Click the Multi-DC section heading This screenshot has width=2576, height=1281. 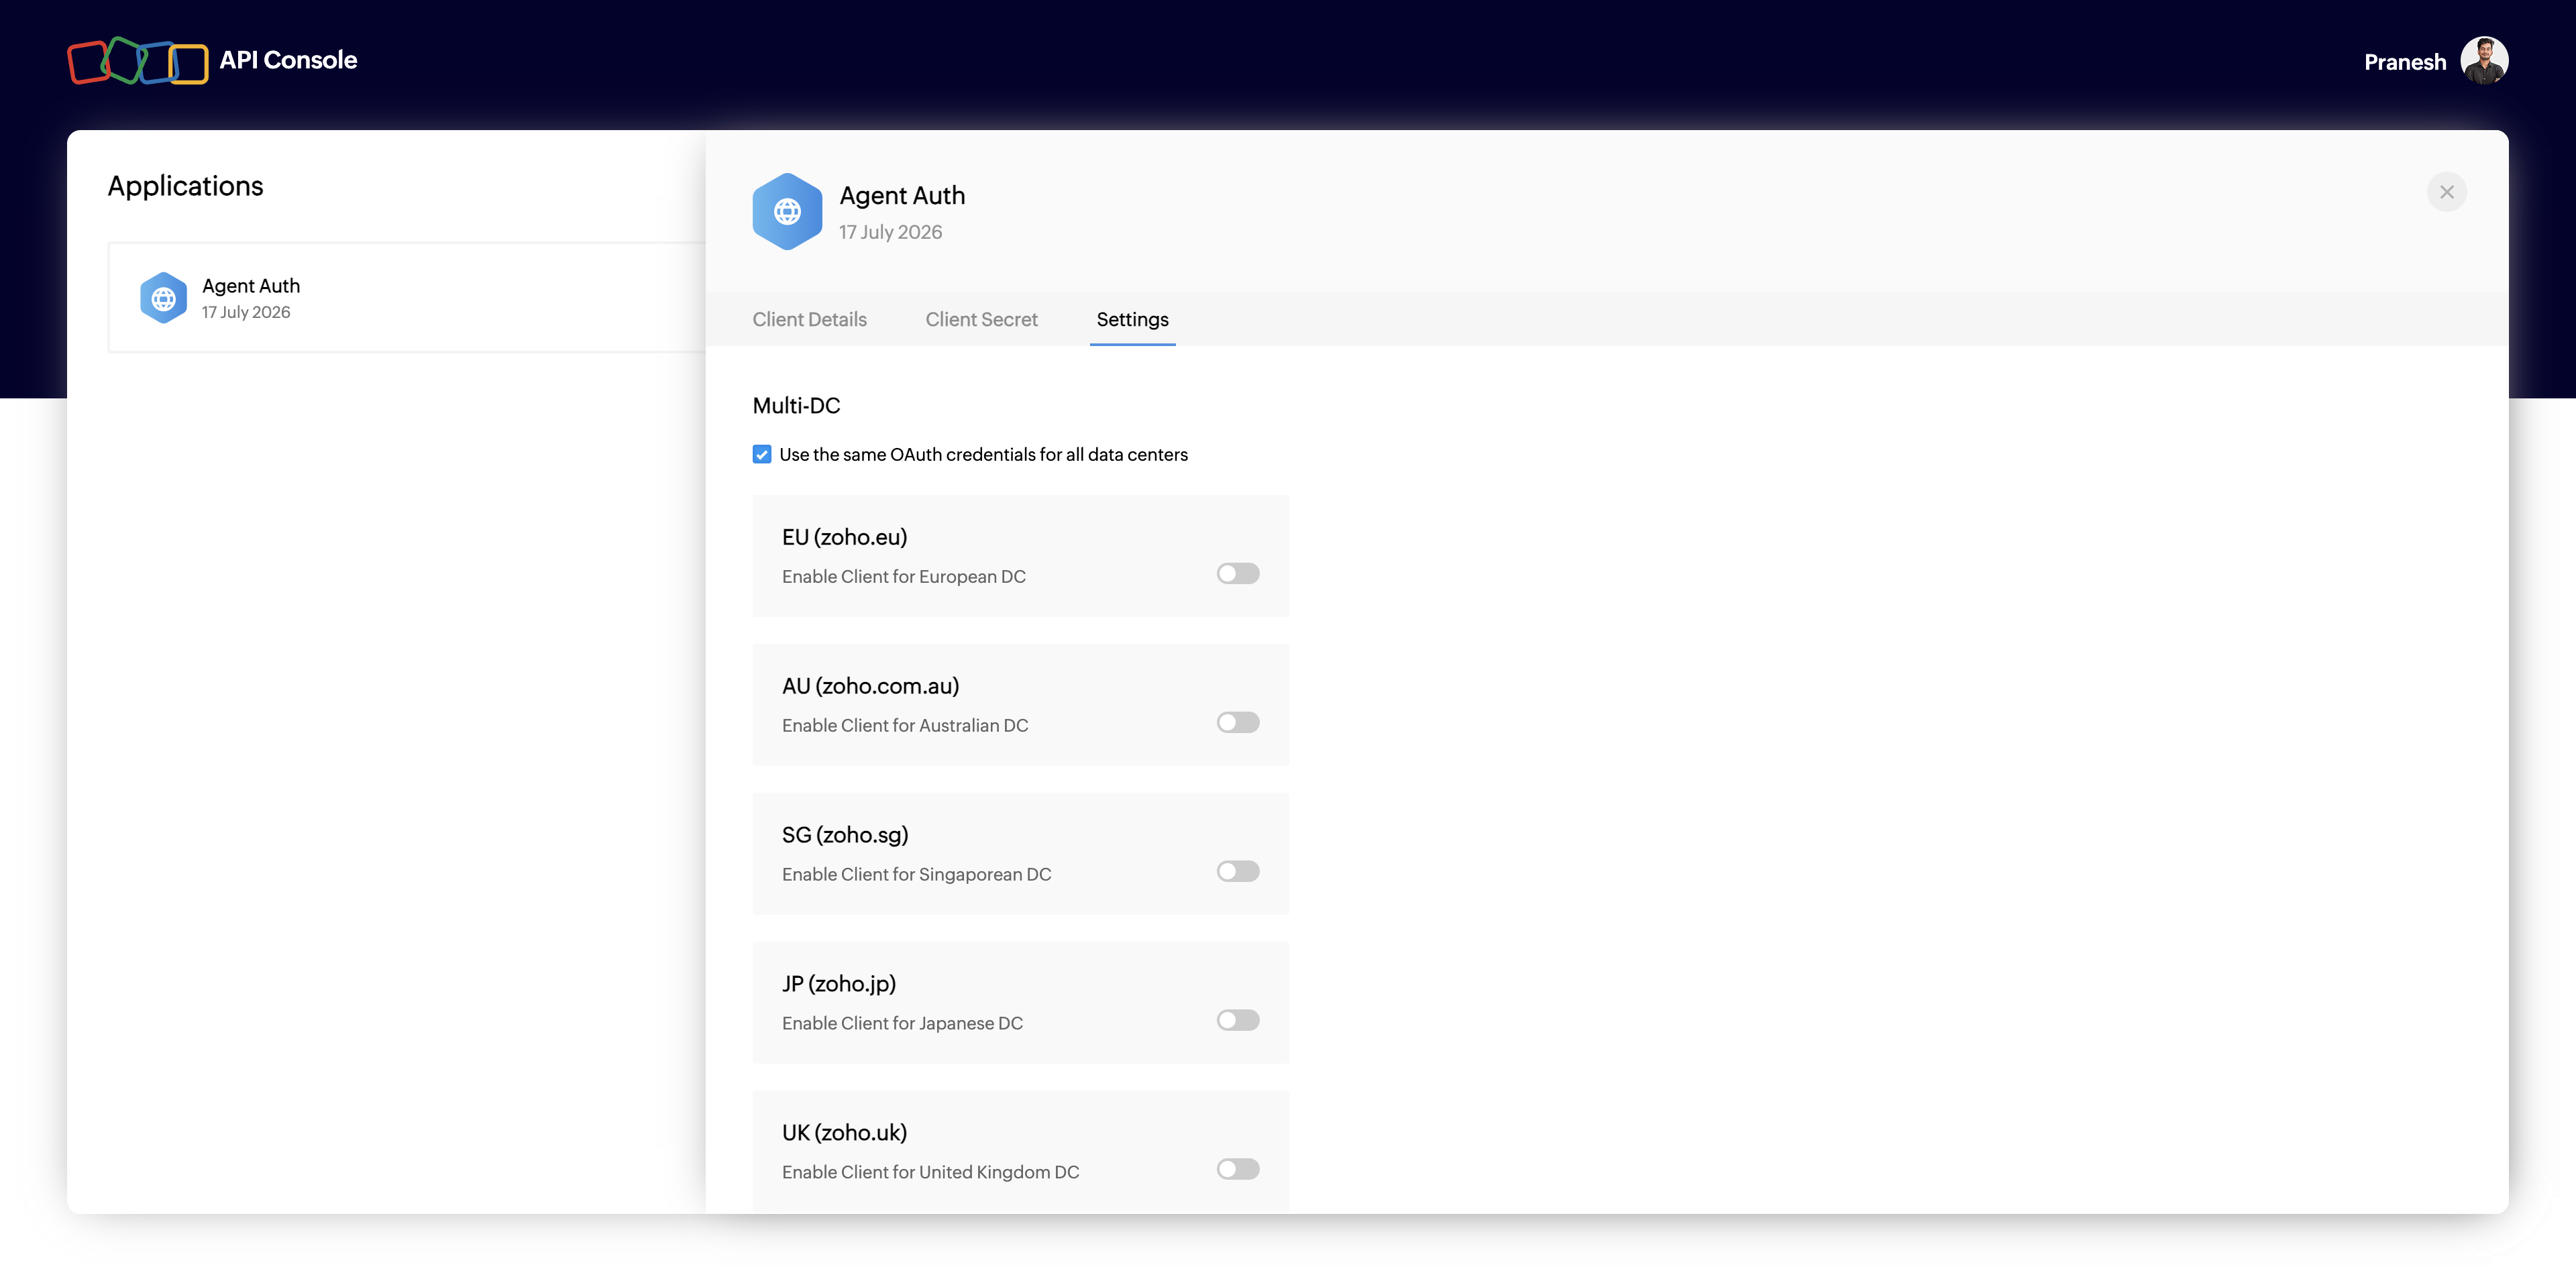click(796, 405)
